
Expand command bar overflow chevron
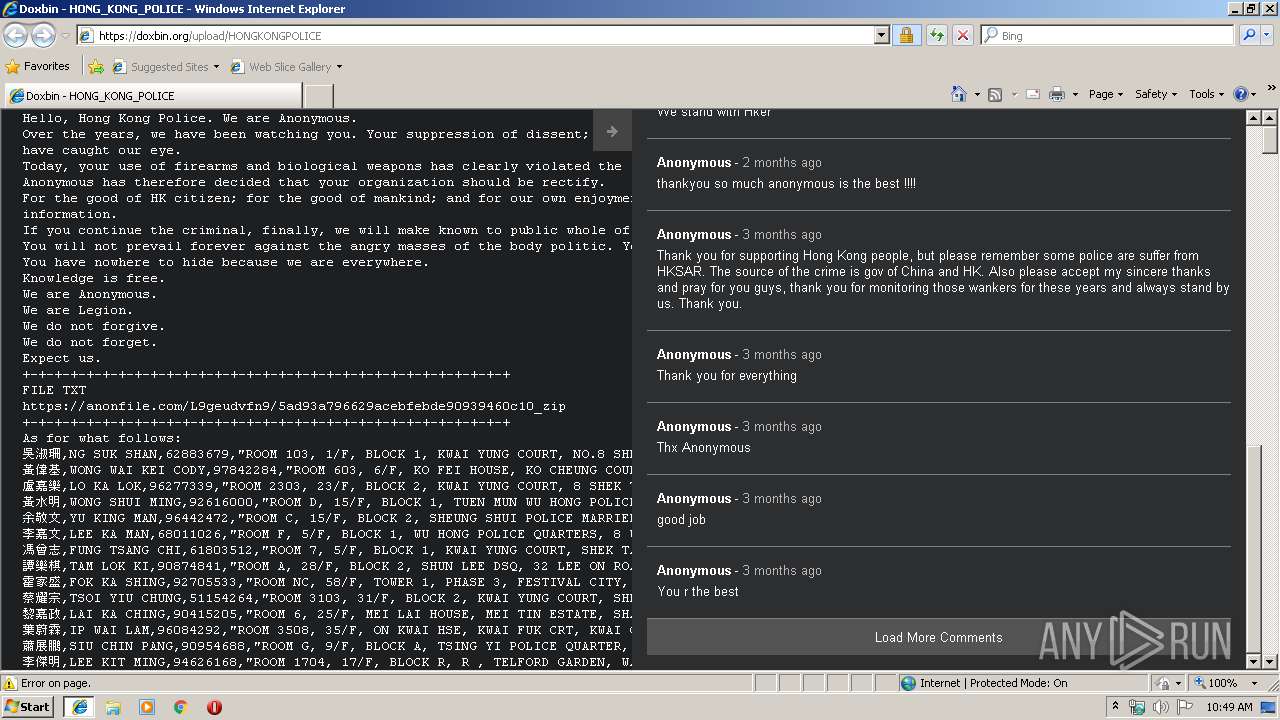click(x=1272, y=90)
